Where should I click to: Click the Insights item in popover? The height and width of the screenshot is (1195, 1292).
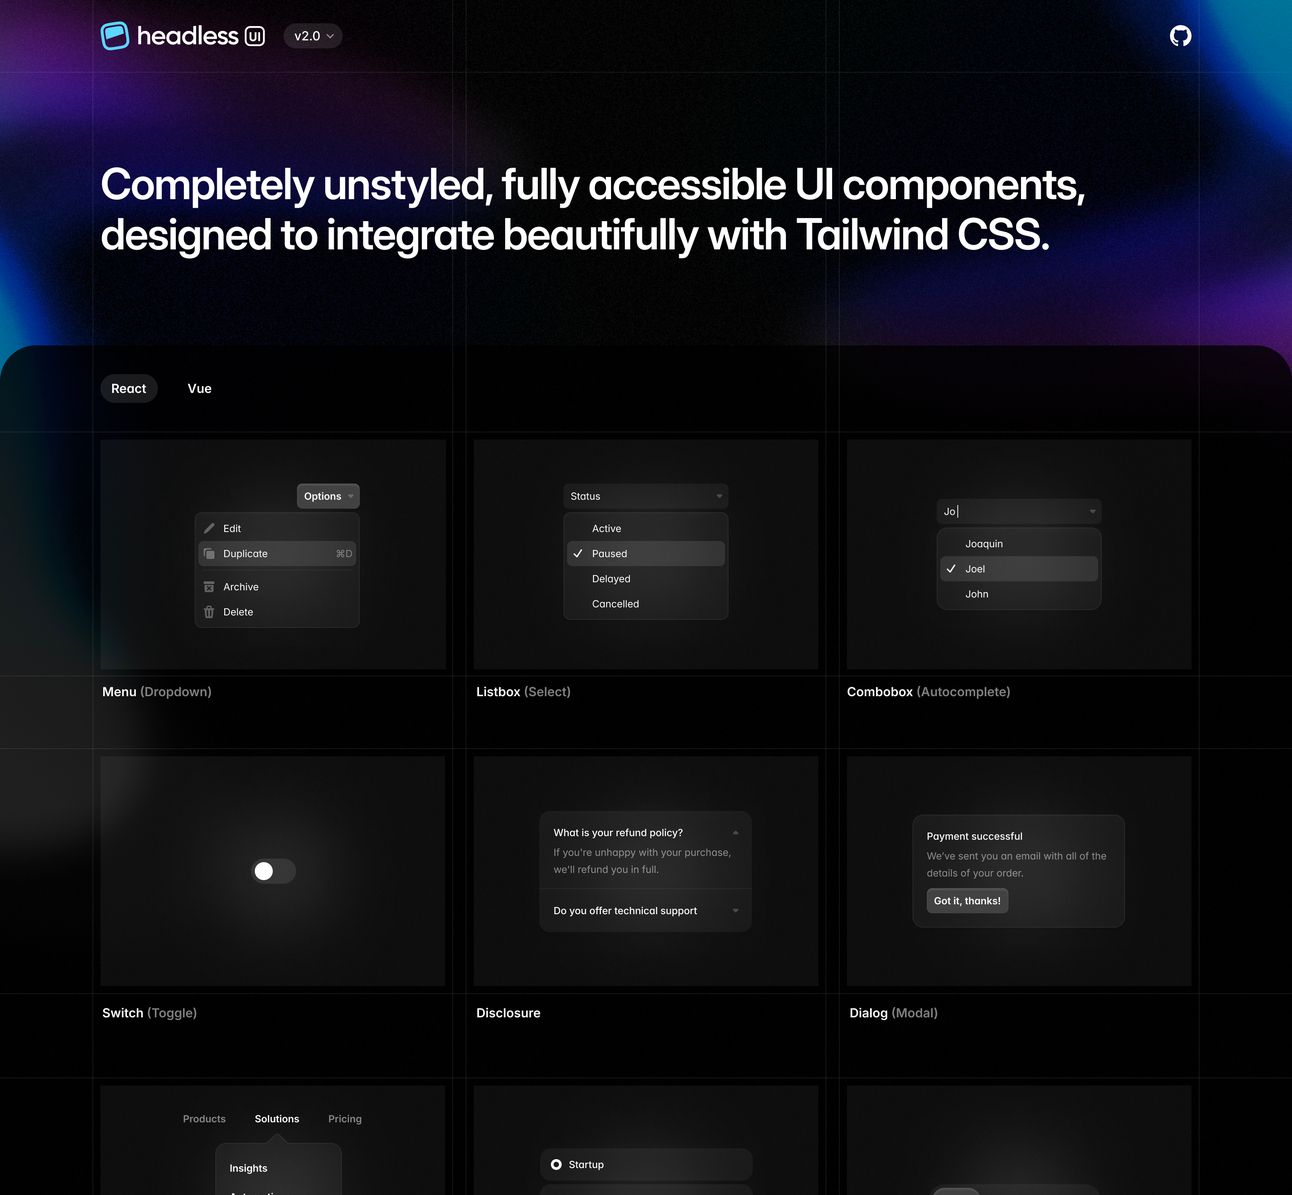pyautogui.click(x=248, y=1167)
